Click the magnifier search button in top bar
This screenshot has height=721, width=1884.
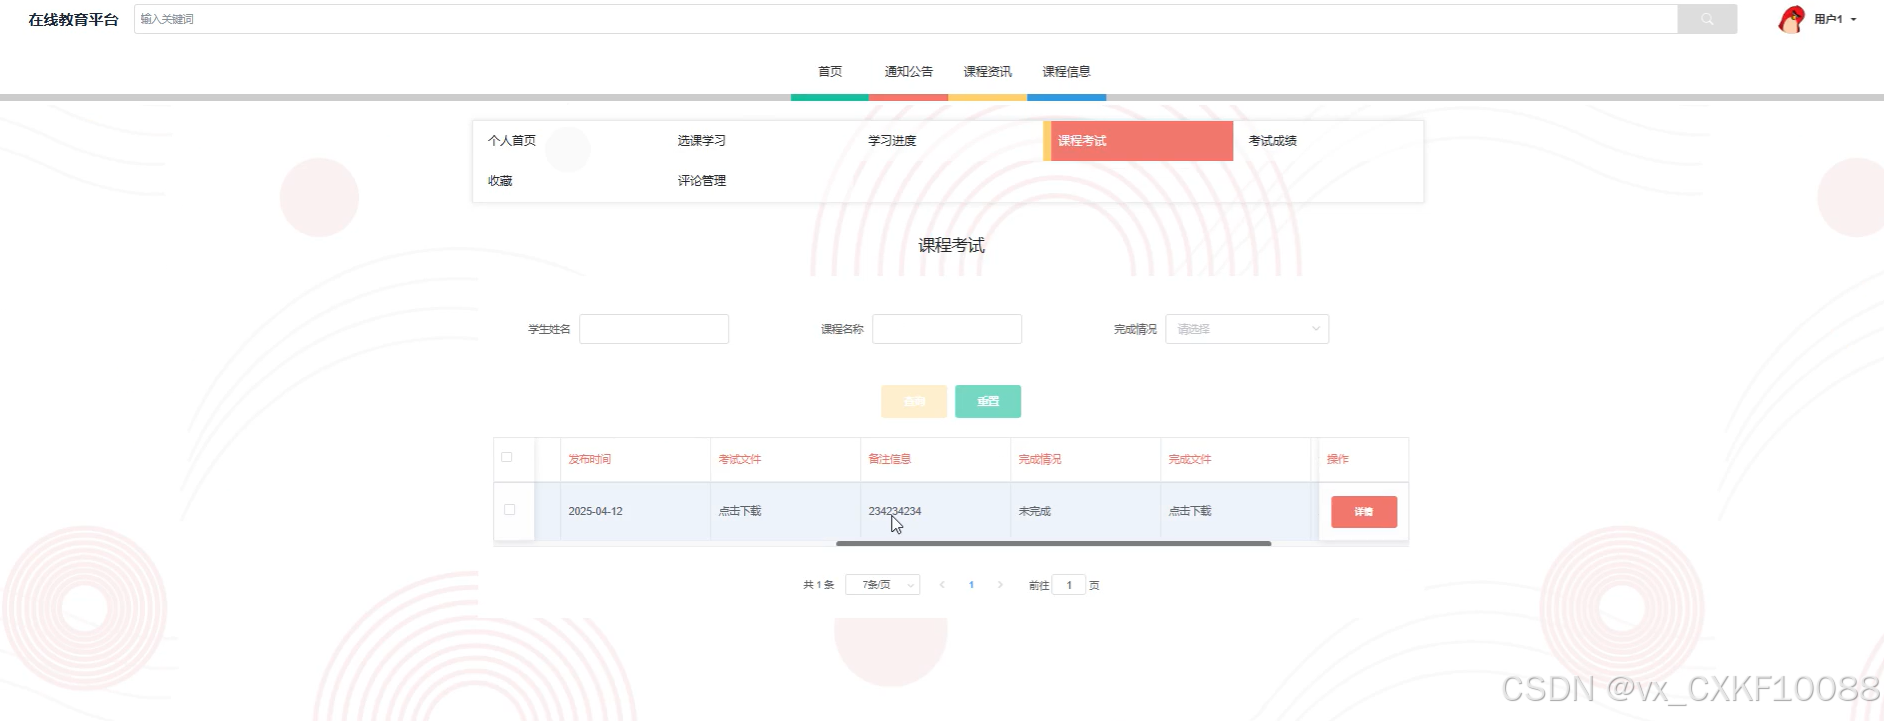coord(1707,19)
